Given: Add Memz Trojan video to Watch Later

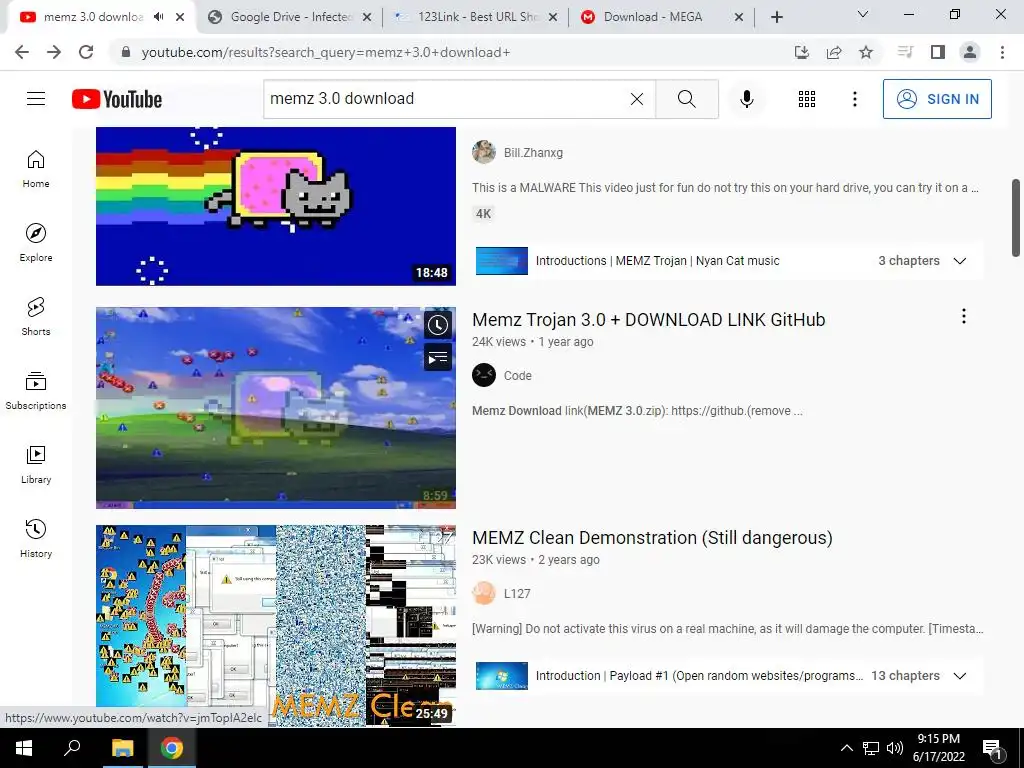Looking at the screenshot, I should click(438, 325).
